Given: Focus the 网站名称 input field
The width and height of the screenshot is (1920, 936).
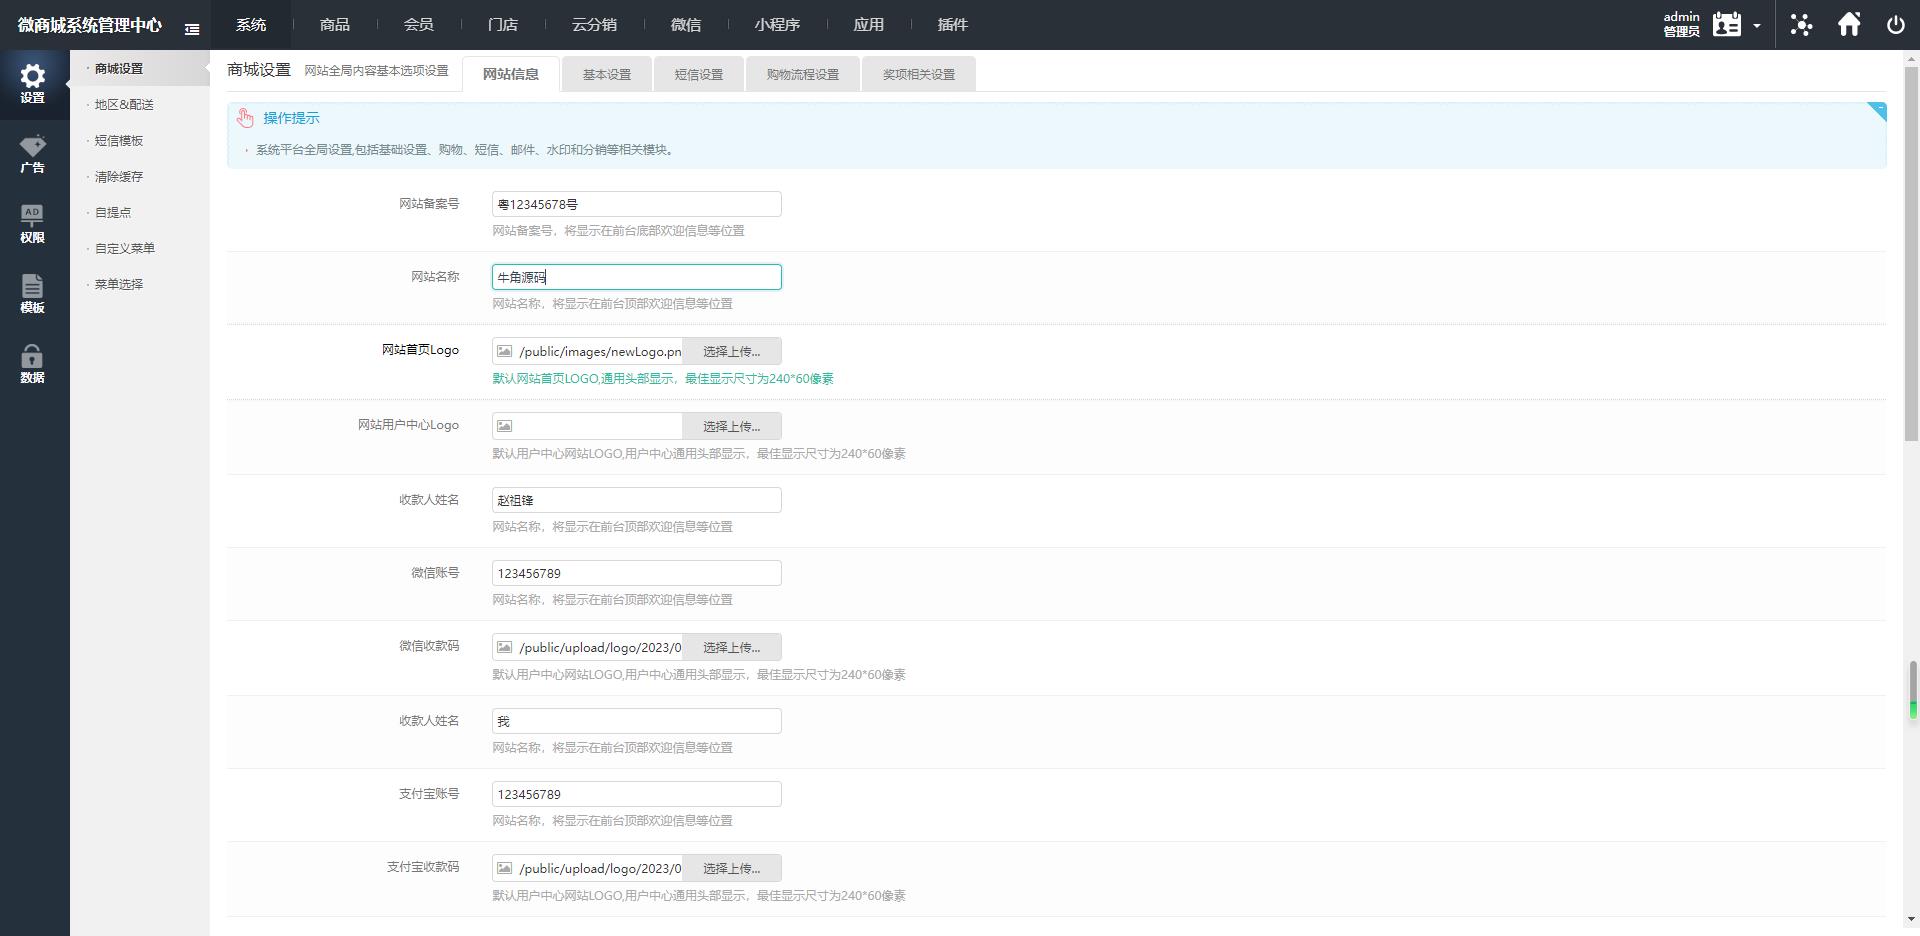Looking at the screenshot, I should (x=637, y=277).
